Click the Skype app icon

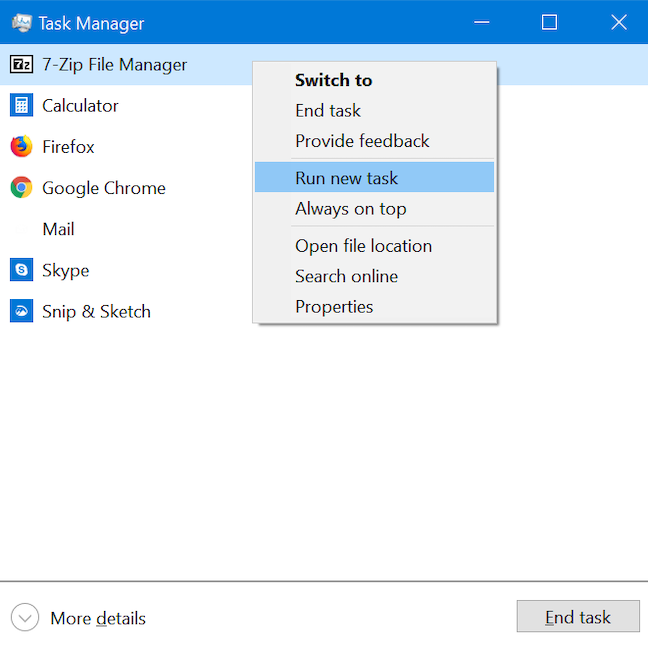click(21, 270)
